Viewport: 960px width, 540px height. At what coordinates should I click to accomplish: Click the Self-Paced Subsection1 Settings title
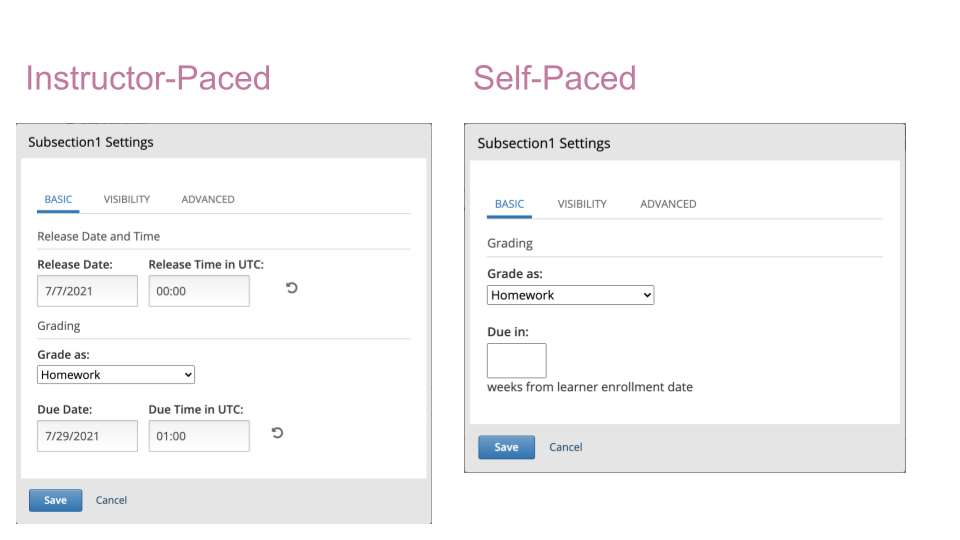click(x=543, y=143)
